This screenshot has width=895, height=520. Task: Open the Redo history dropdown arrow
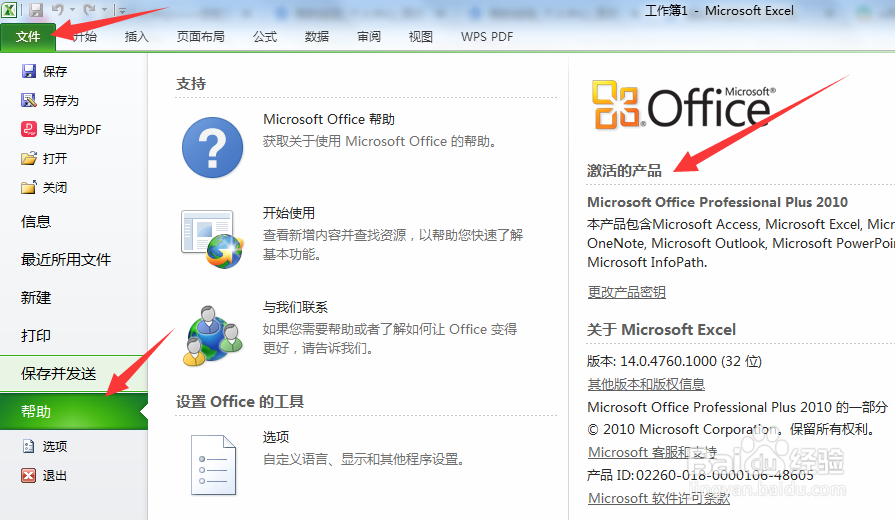pyautogui.click(x=104, y=10)
